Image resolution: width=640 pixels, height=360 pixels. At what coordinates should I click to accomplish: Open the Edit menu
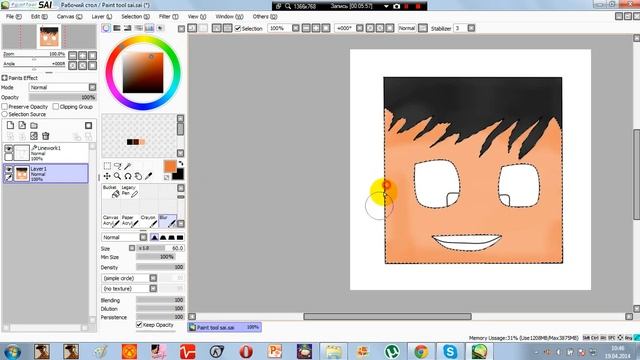coord(39,16)
